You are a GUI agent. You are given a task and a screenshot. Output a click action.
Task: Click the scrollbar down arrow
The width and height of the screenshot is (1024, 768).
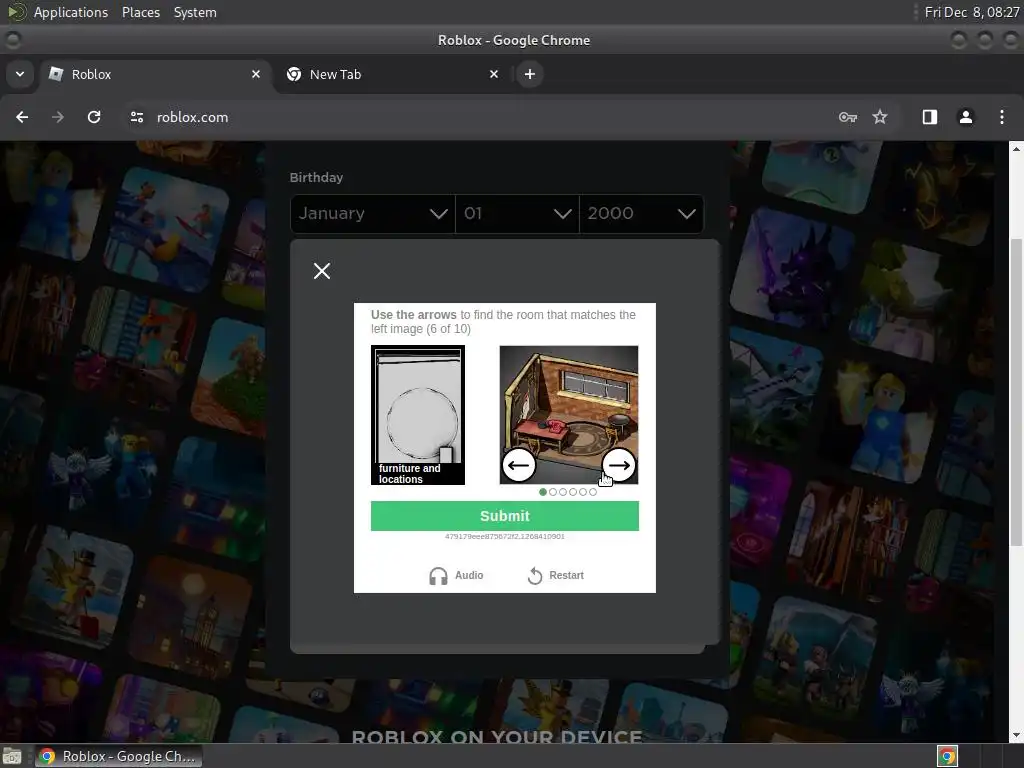pos(1016,735)
